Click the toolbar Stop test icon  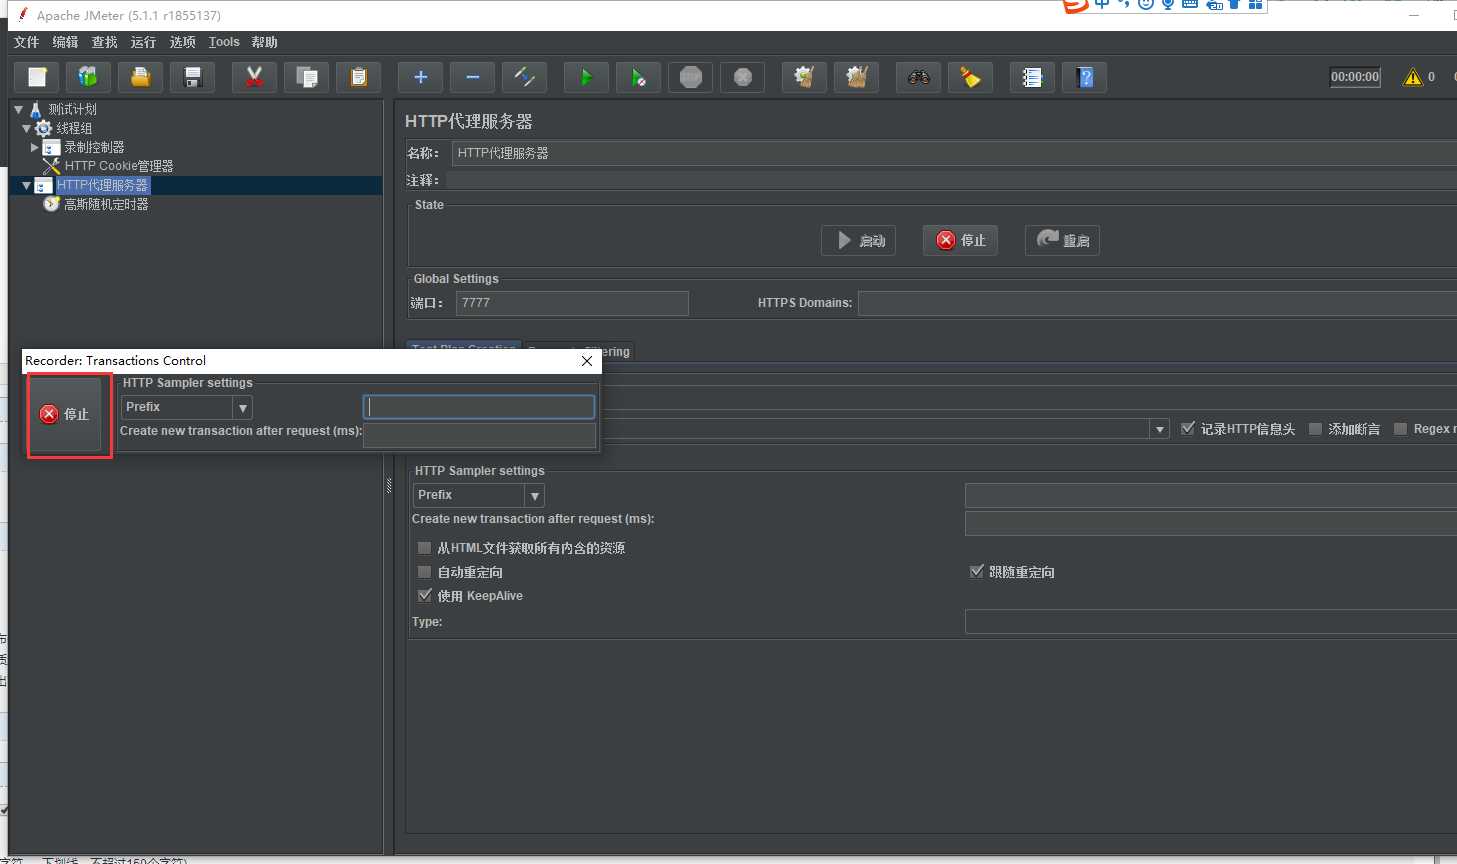coord(690,77)
